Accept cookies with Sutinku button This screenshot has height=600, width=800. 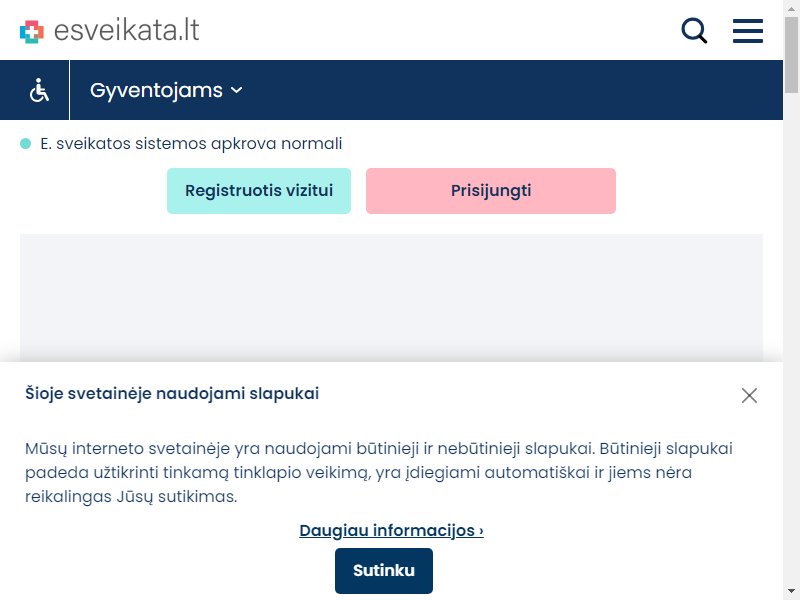click(x=384, y=570)
